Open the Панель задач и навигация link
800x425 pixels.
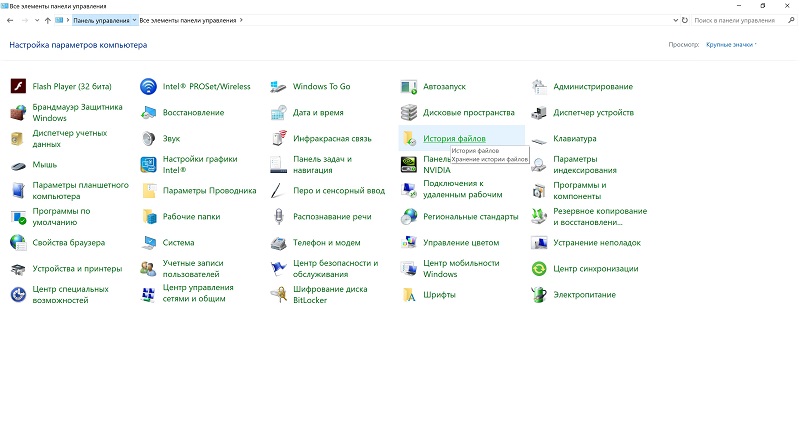[322, 164]
